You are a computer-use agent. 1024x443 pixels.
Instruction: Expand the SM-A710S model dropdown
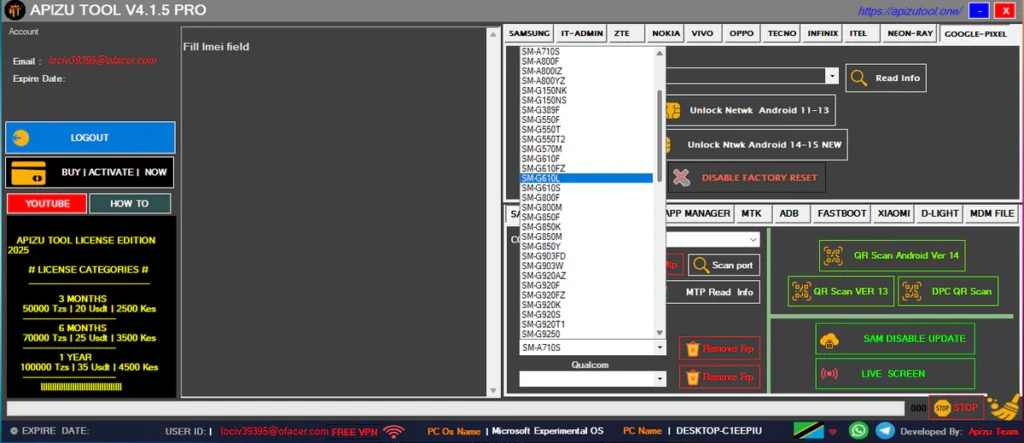click(660, 348)
